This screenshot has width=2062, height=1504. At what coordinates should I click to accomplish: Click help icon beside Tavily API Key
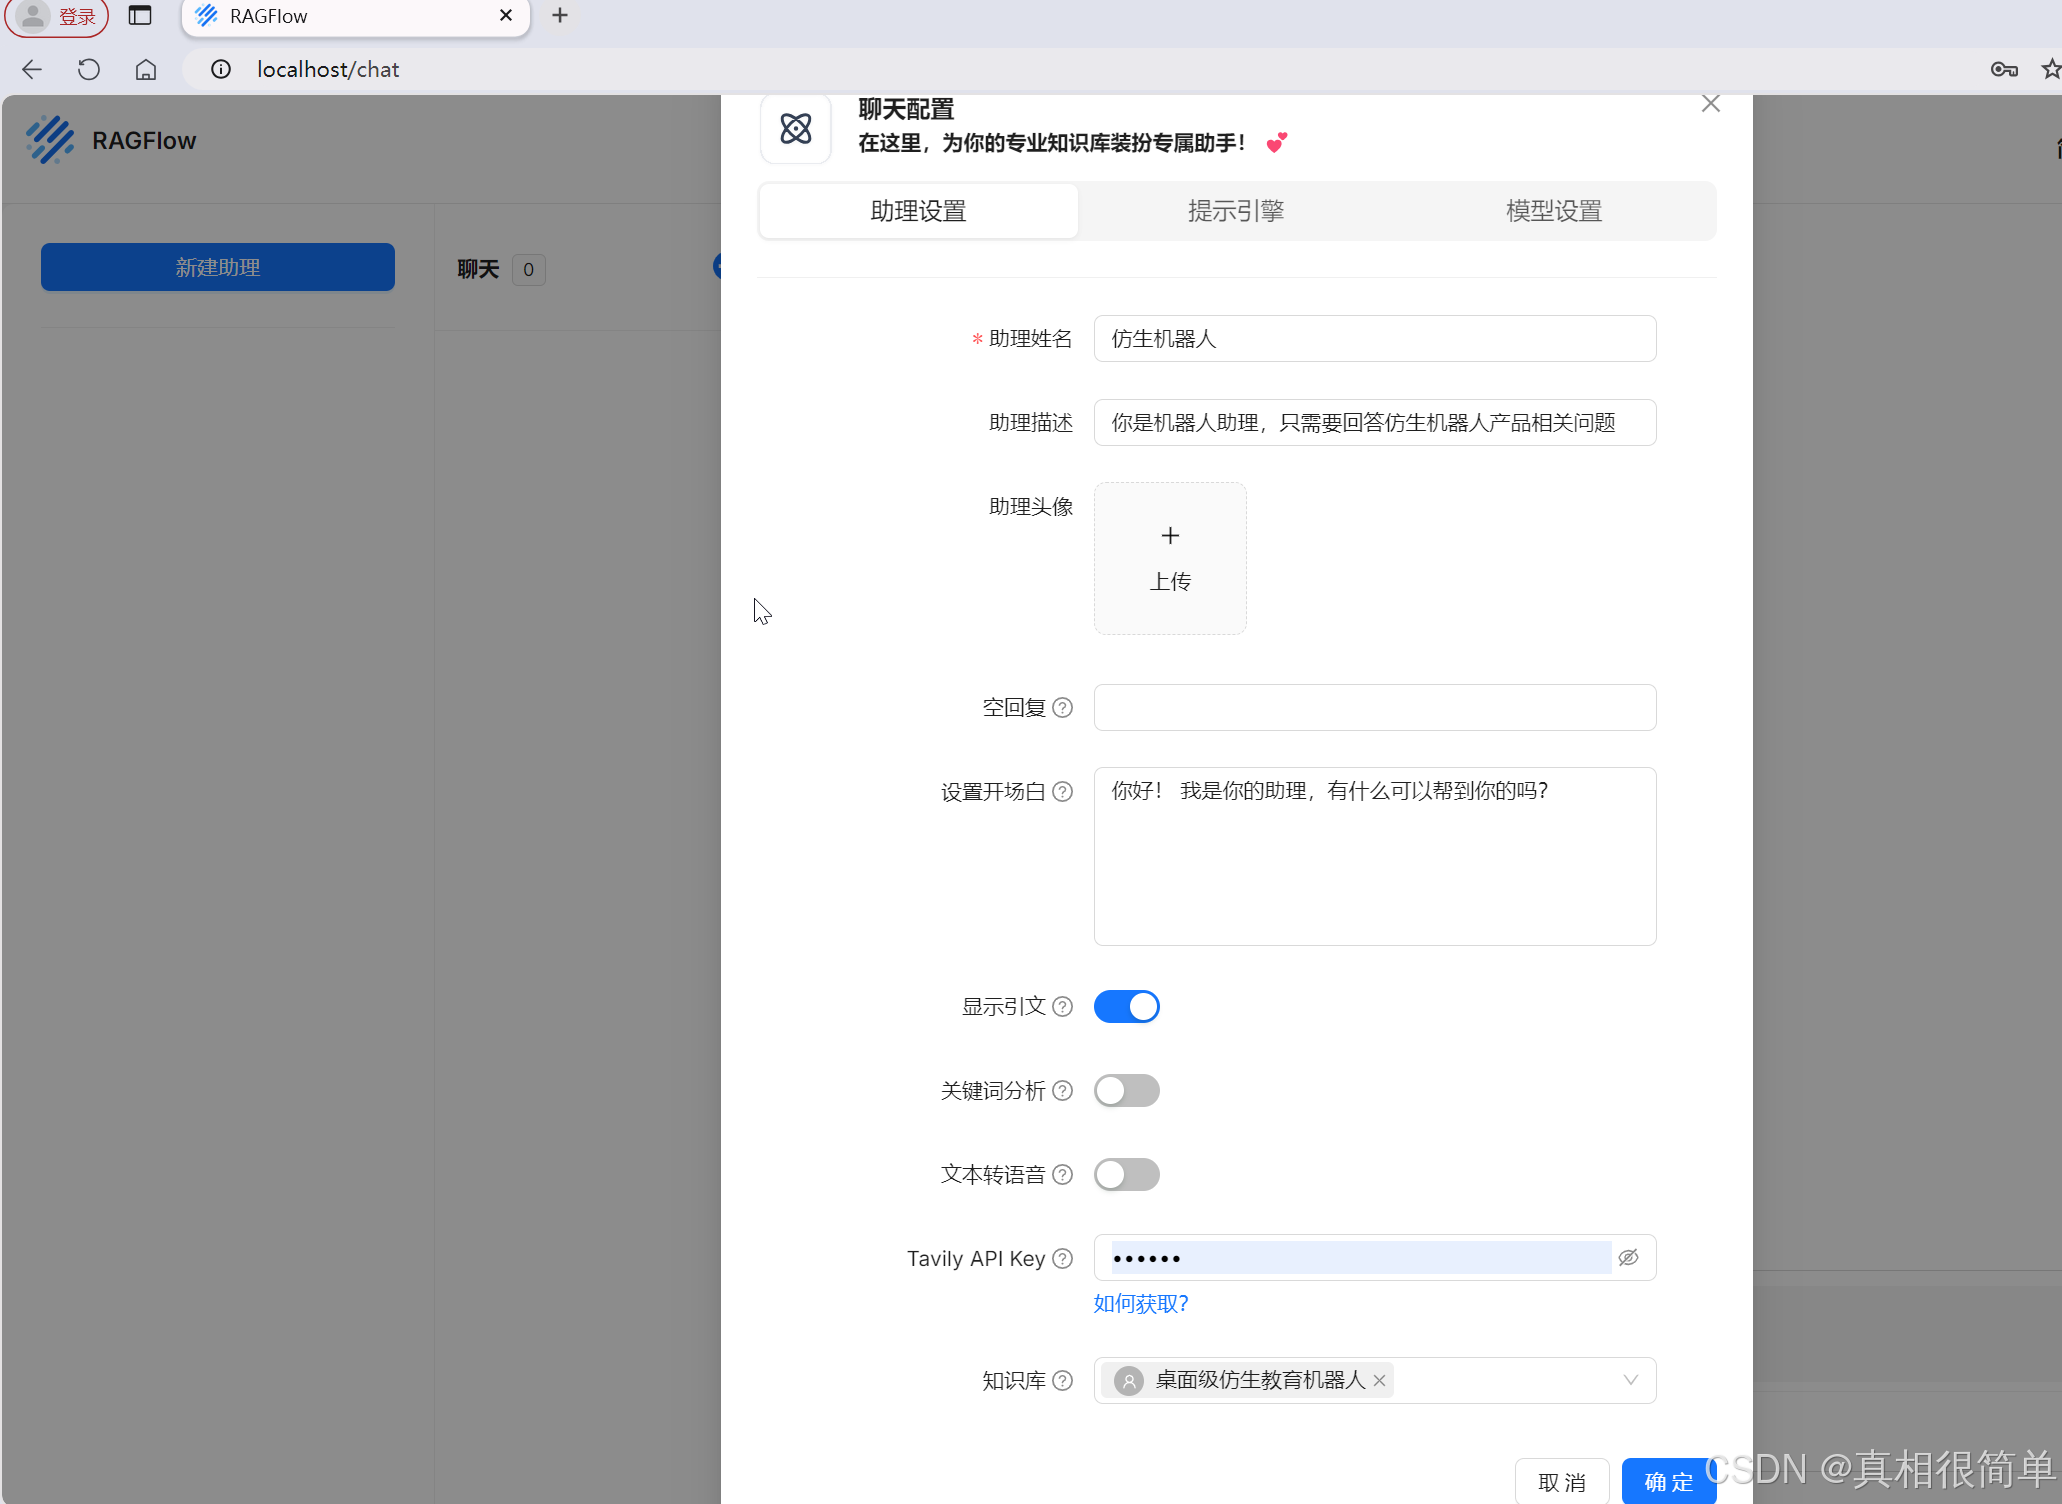(1063, 1259)
